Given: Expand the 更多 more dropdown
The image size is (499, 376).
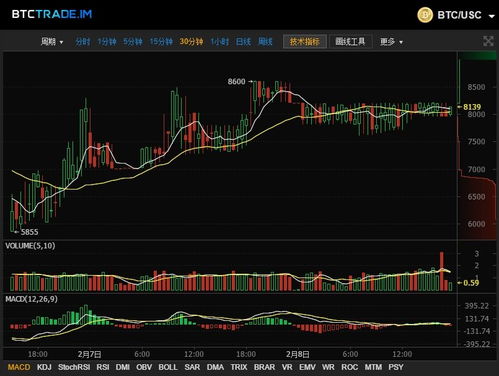Looking at the screenshot, I should 391,42.
